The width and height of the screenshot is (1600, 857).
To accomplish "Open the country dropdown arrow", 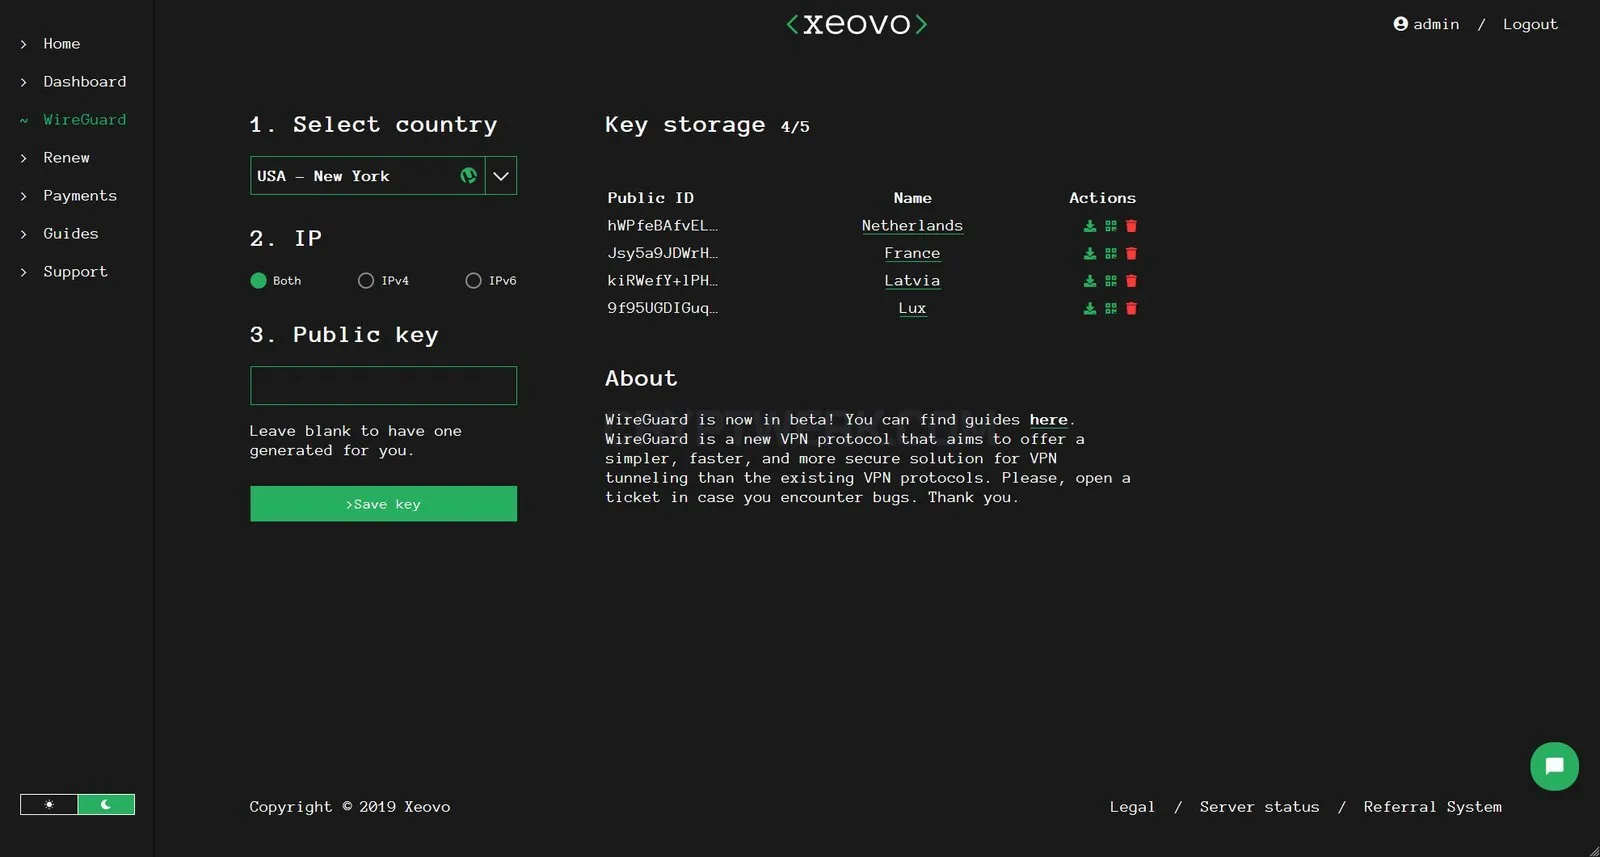I will (x=501, y=176).
